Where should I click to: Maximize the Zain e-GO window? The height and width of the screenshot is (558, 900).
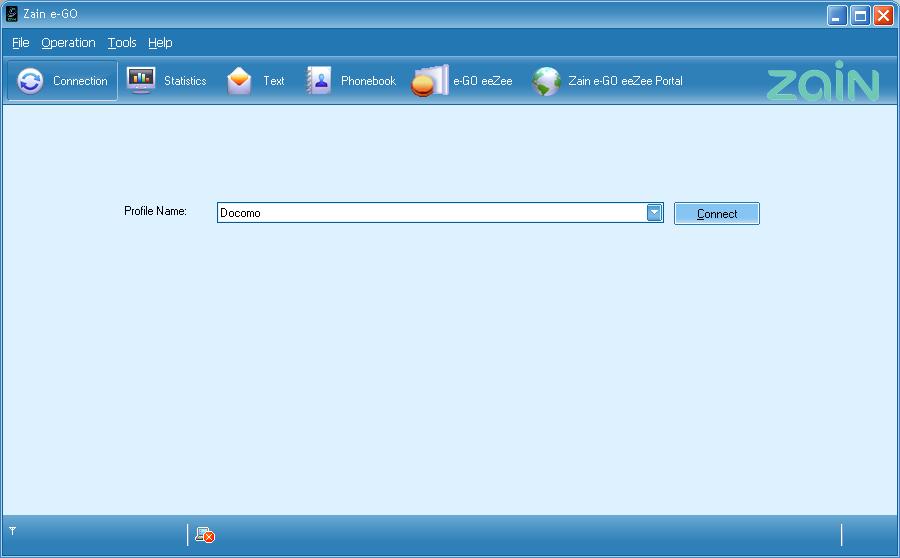860,16
